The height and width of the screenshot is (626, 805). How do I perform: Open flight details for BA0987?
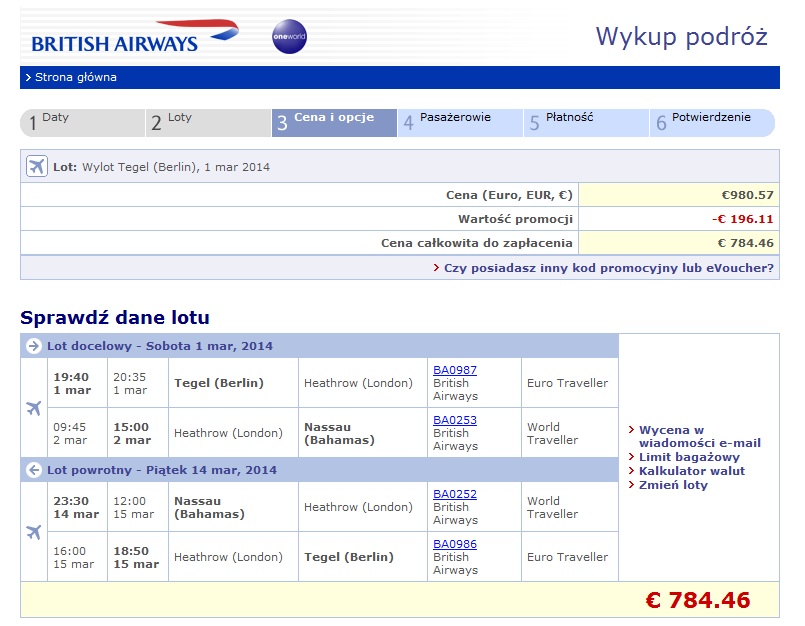tap(455, 370)
